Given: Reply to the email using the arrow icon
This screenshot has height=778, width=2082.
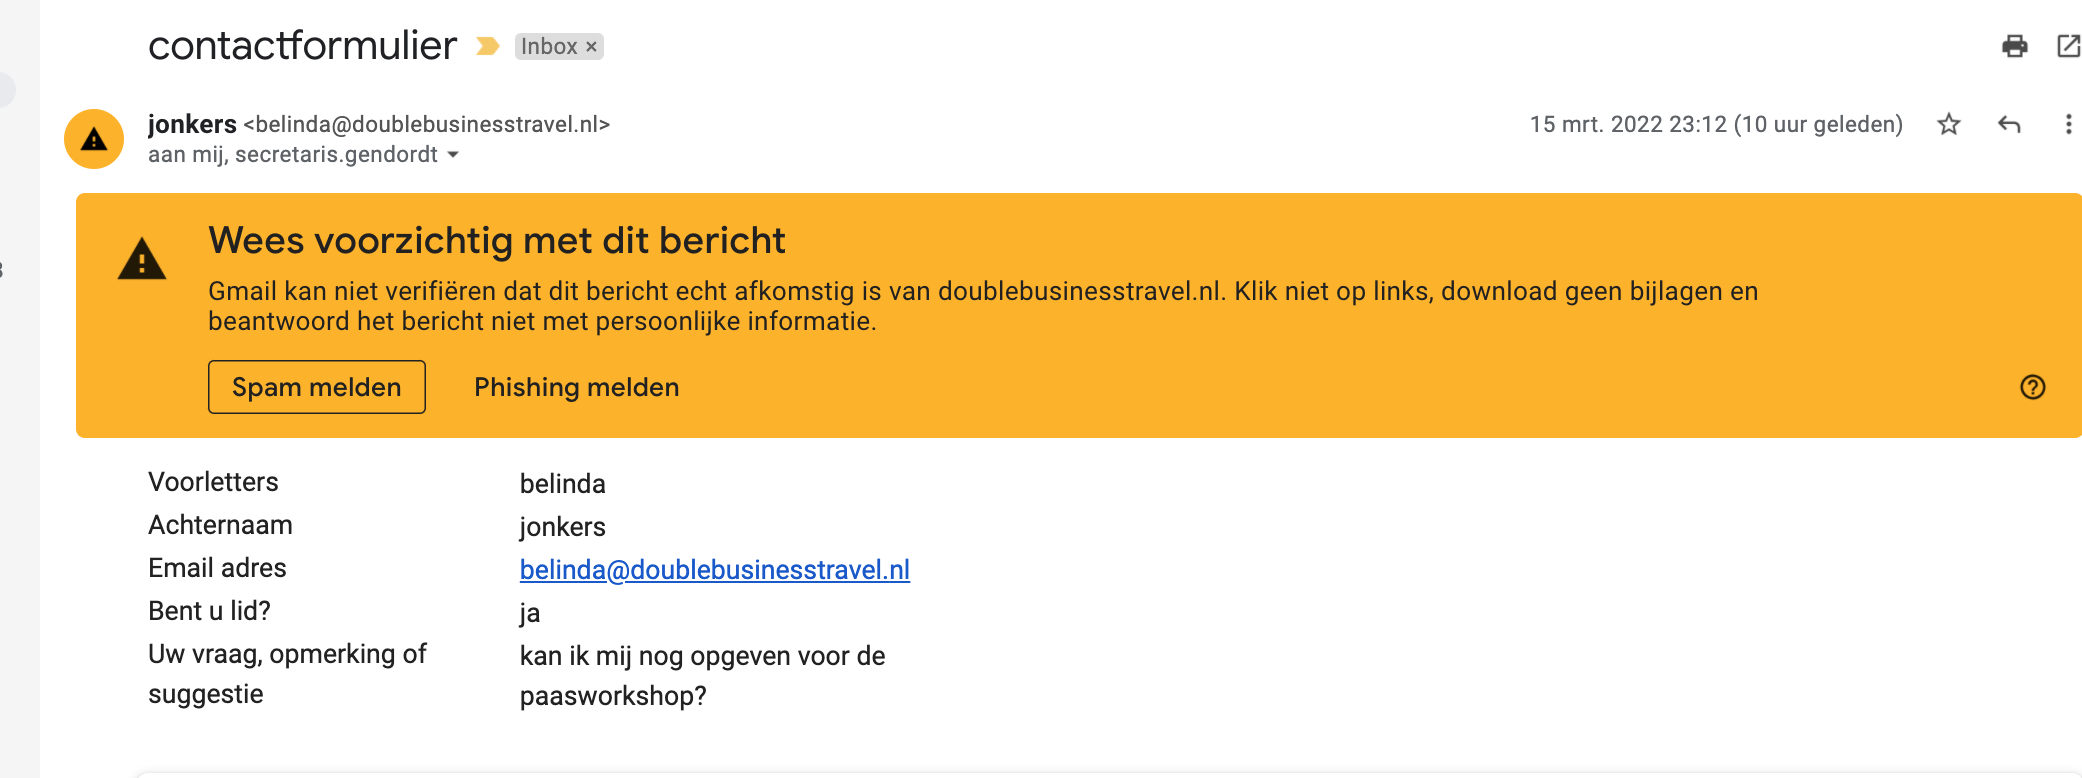Looking at the screenshot, I should click(x=2009, y=124).
